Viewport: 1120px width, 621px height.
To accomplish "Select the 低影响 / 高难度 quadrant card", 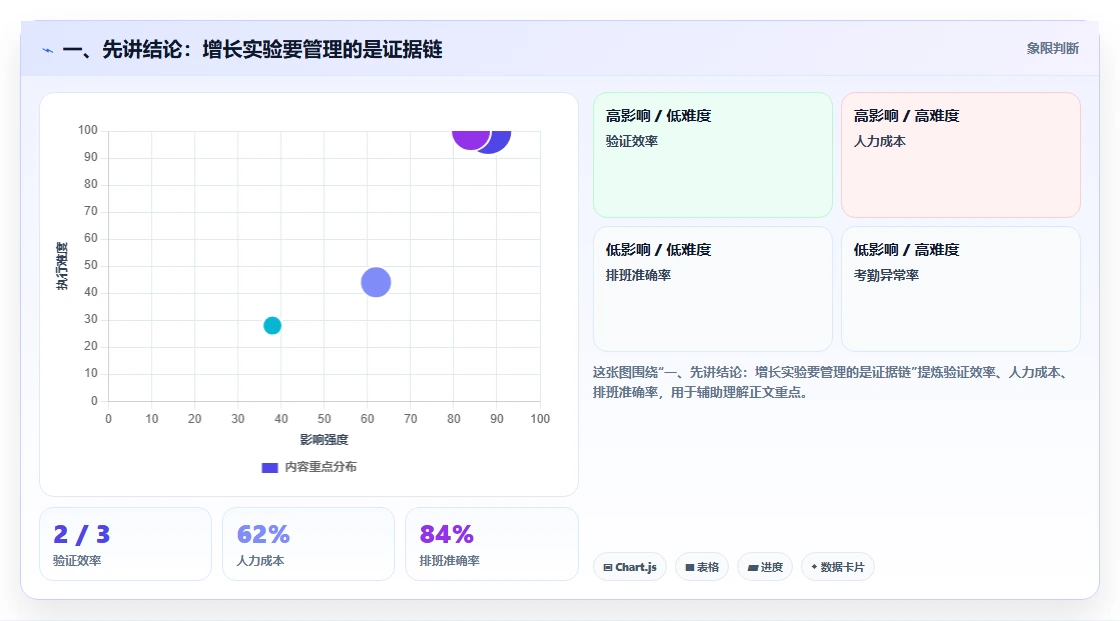I will coord(961,289).
